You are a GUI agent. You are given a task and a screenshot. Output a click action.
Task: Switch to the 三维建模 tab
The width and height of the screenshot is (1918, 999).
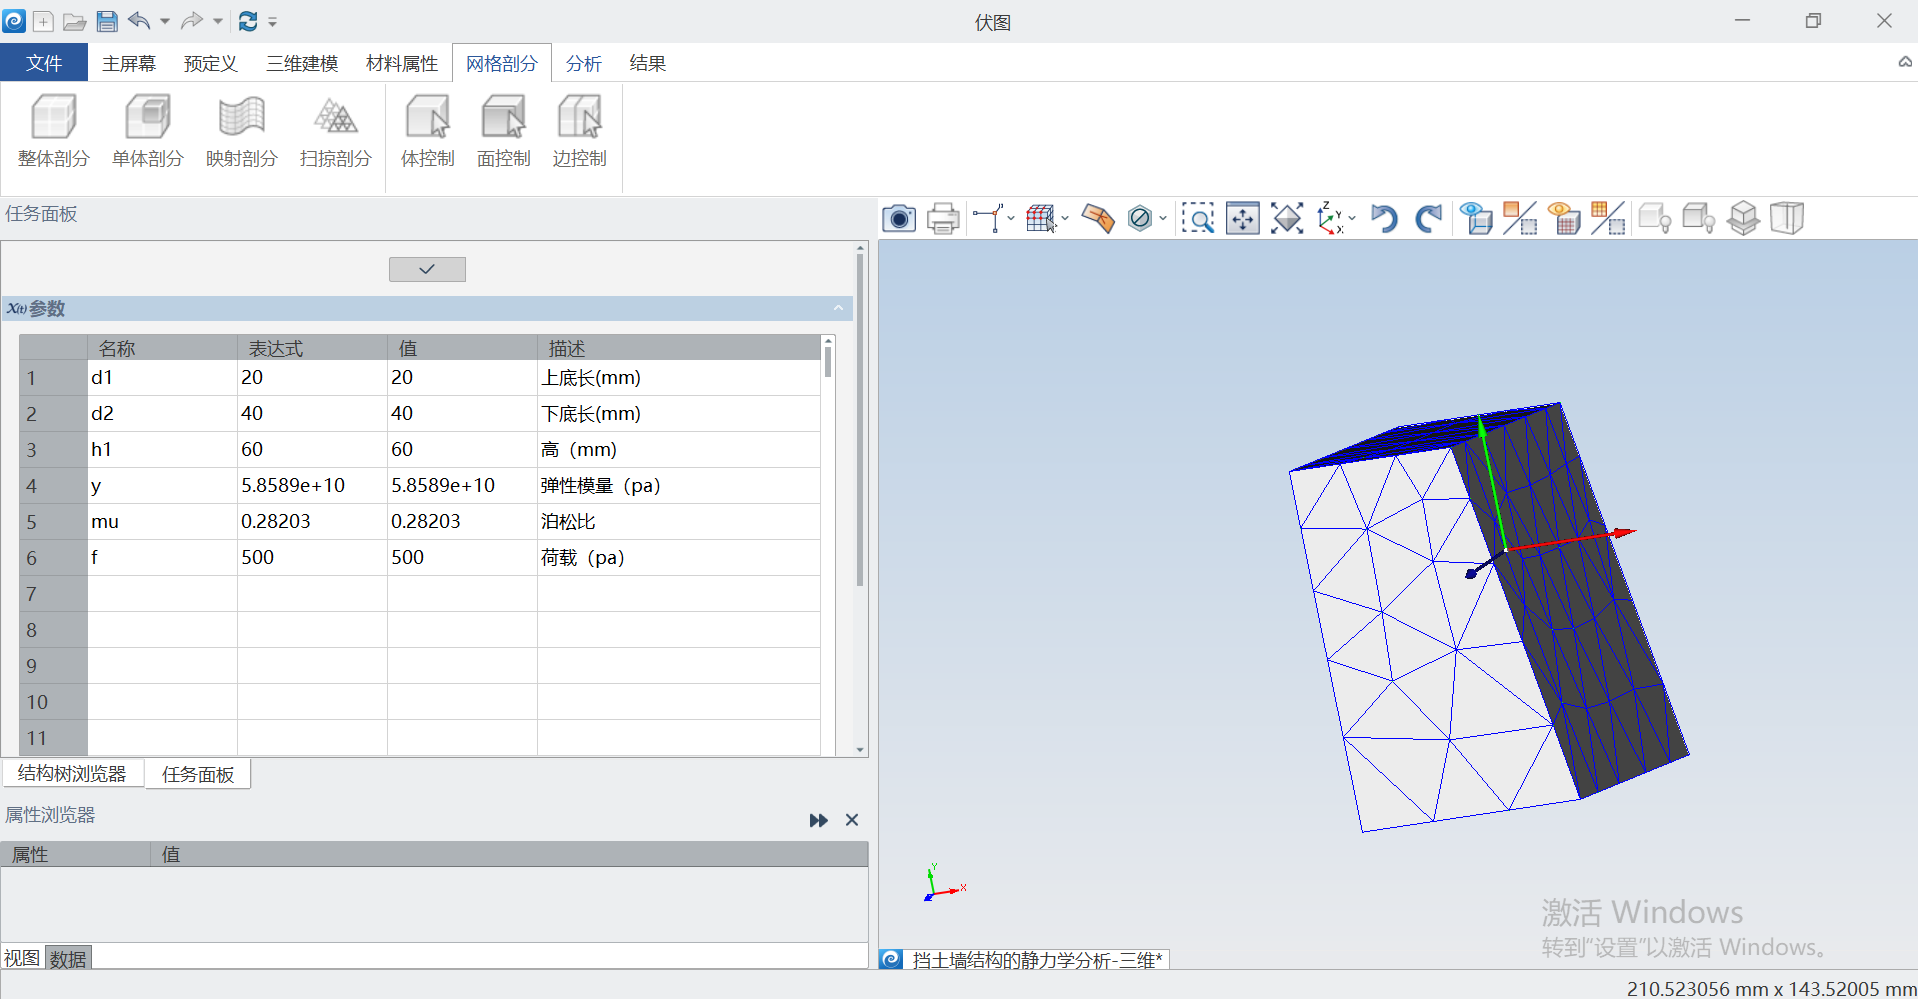point(302,63)
